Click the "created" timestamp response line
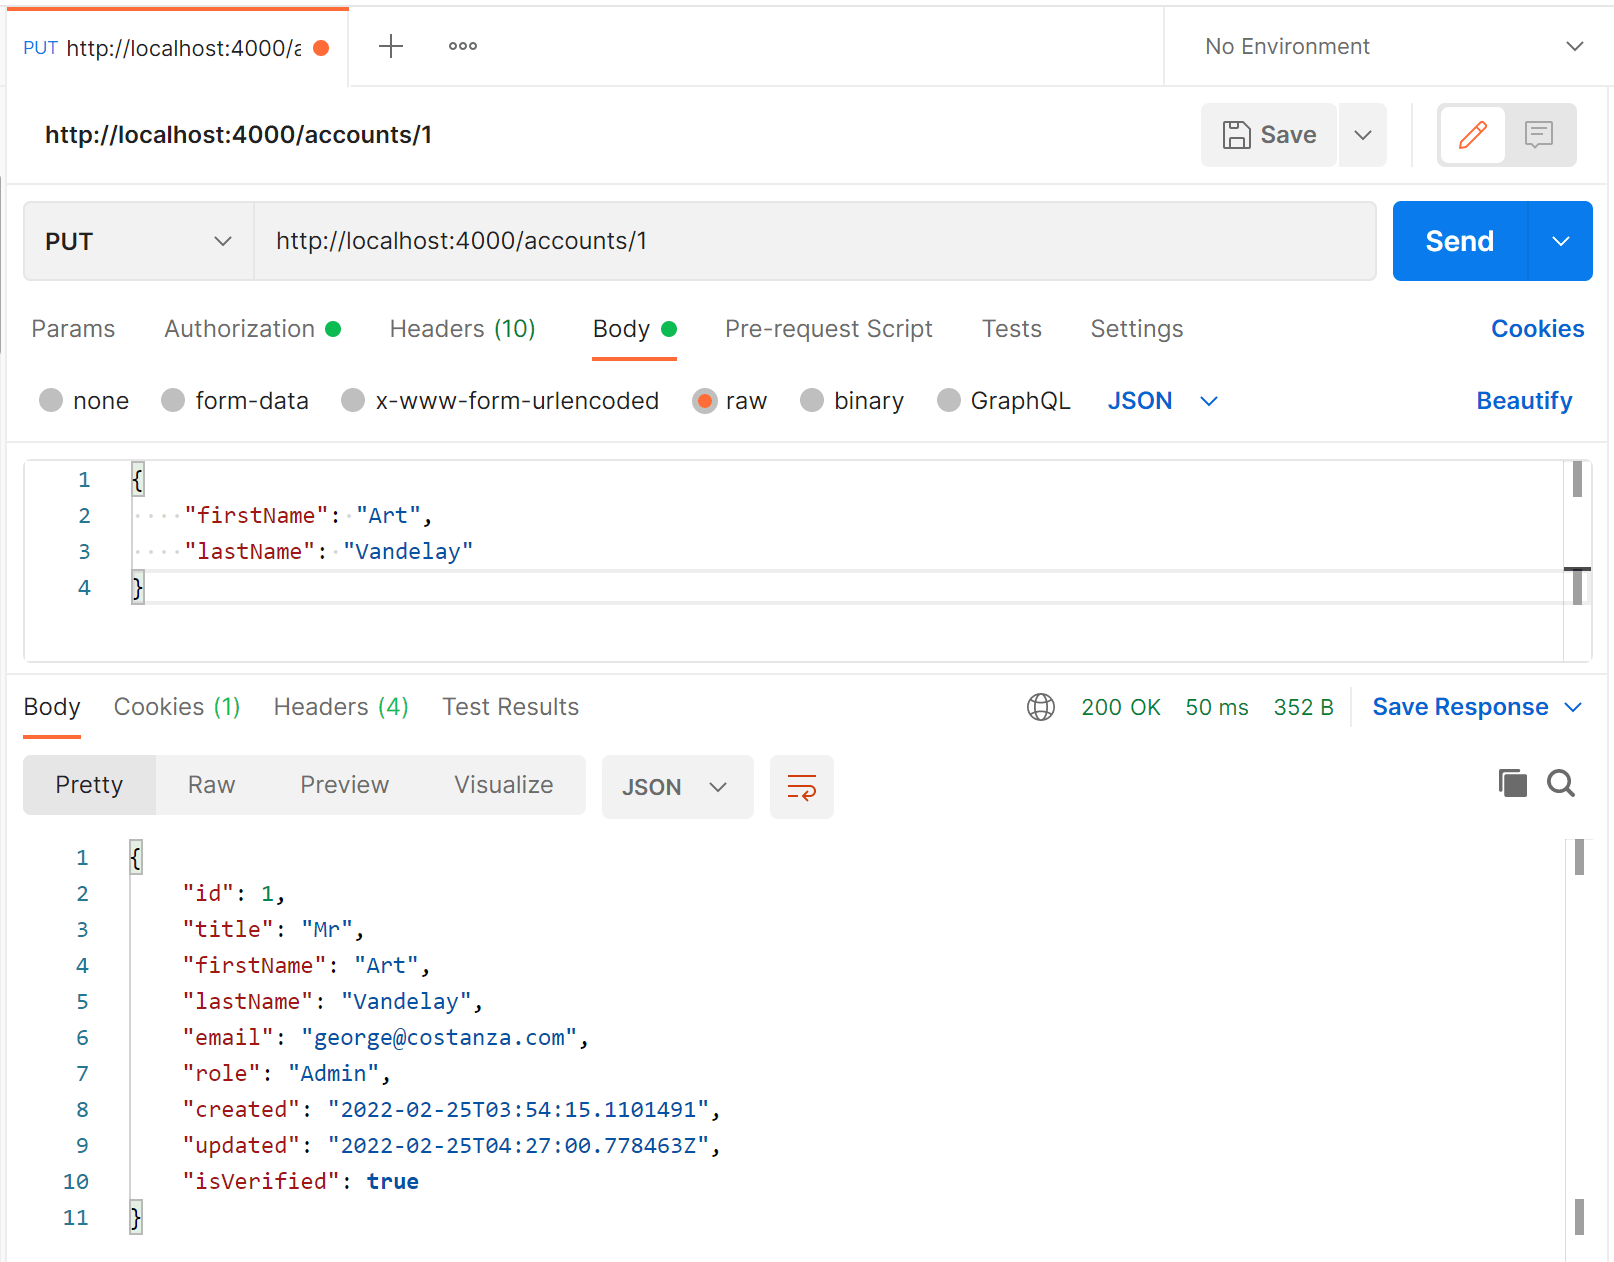This screenshot has height=1262, width=1614. coord(452,1109)
